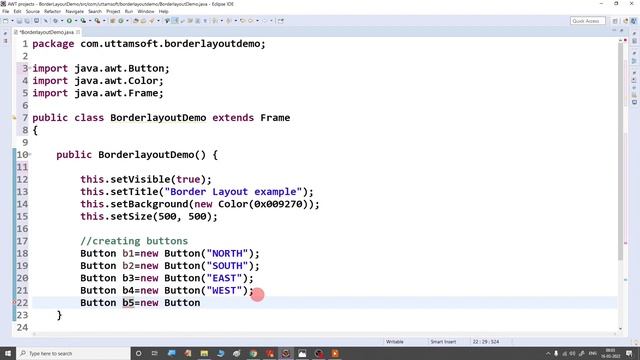Expand the New wizard dropdown arrow

pyautogui.click(x=12, y=21)
